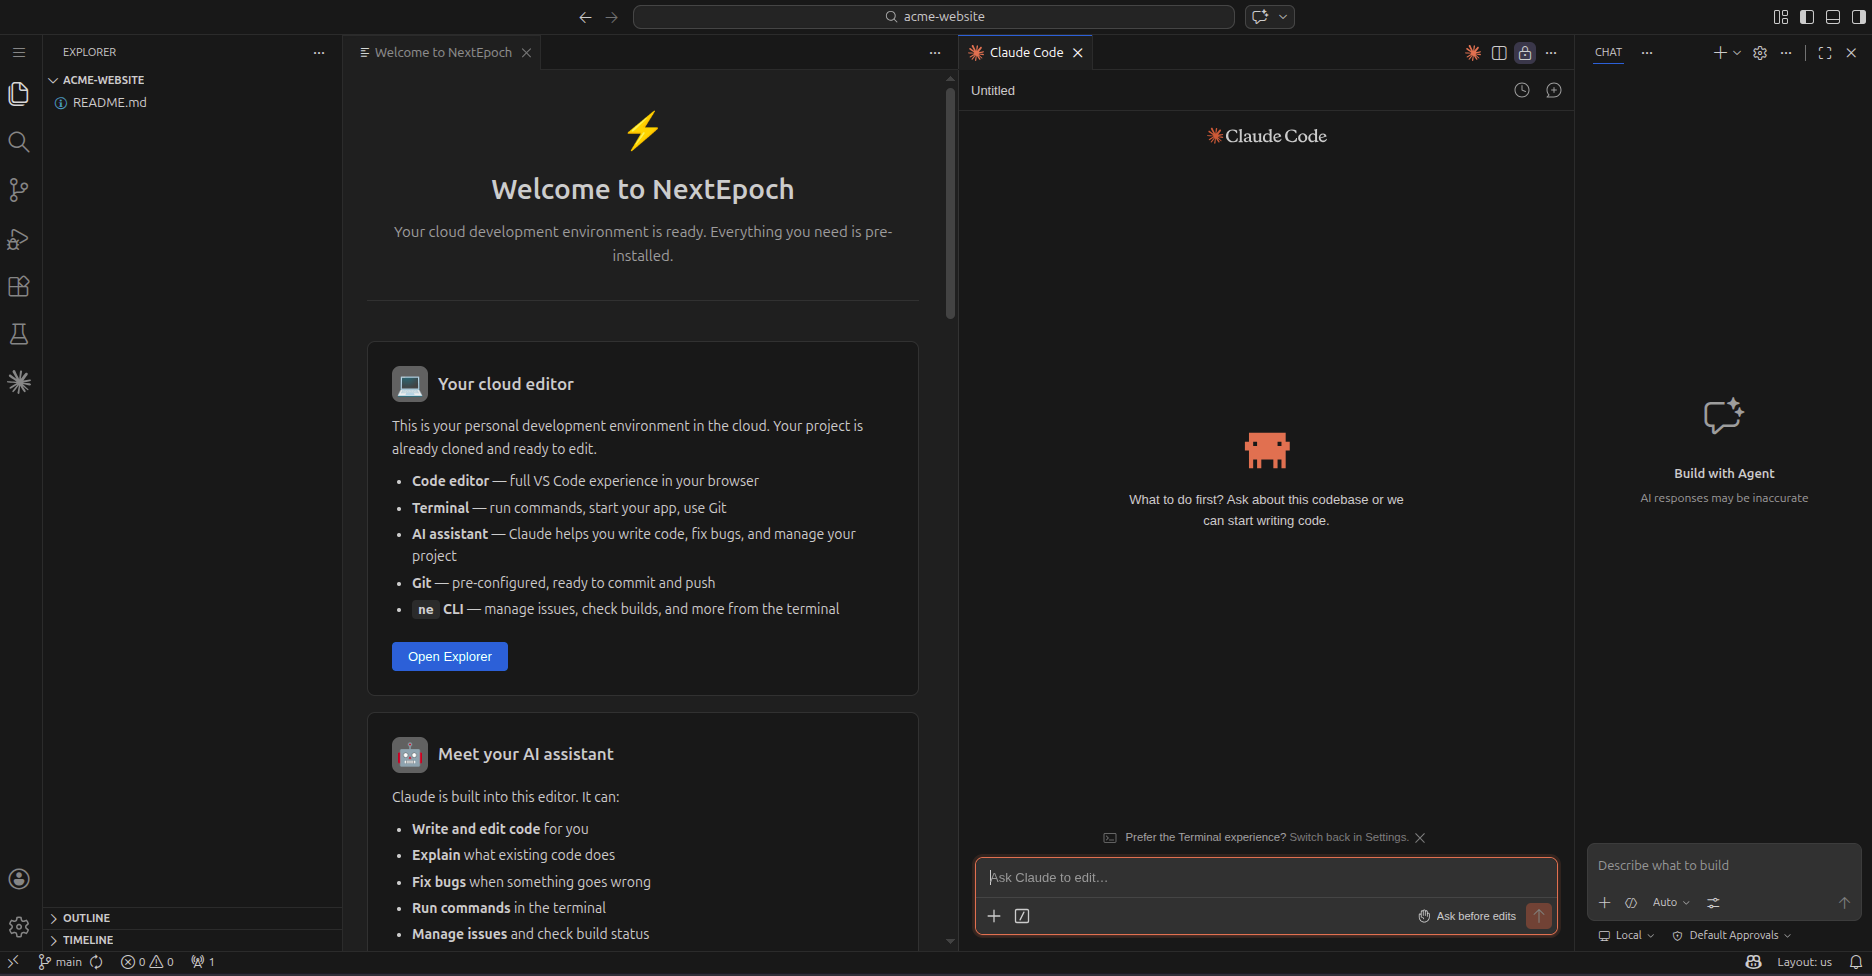The width and height of the screenshot is (1872, 976).
Task: Click the main branch in the status bar
Action: [x=60, y=962]
